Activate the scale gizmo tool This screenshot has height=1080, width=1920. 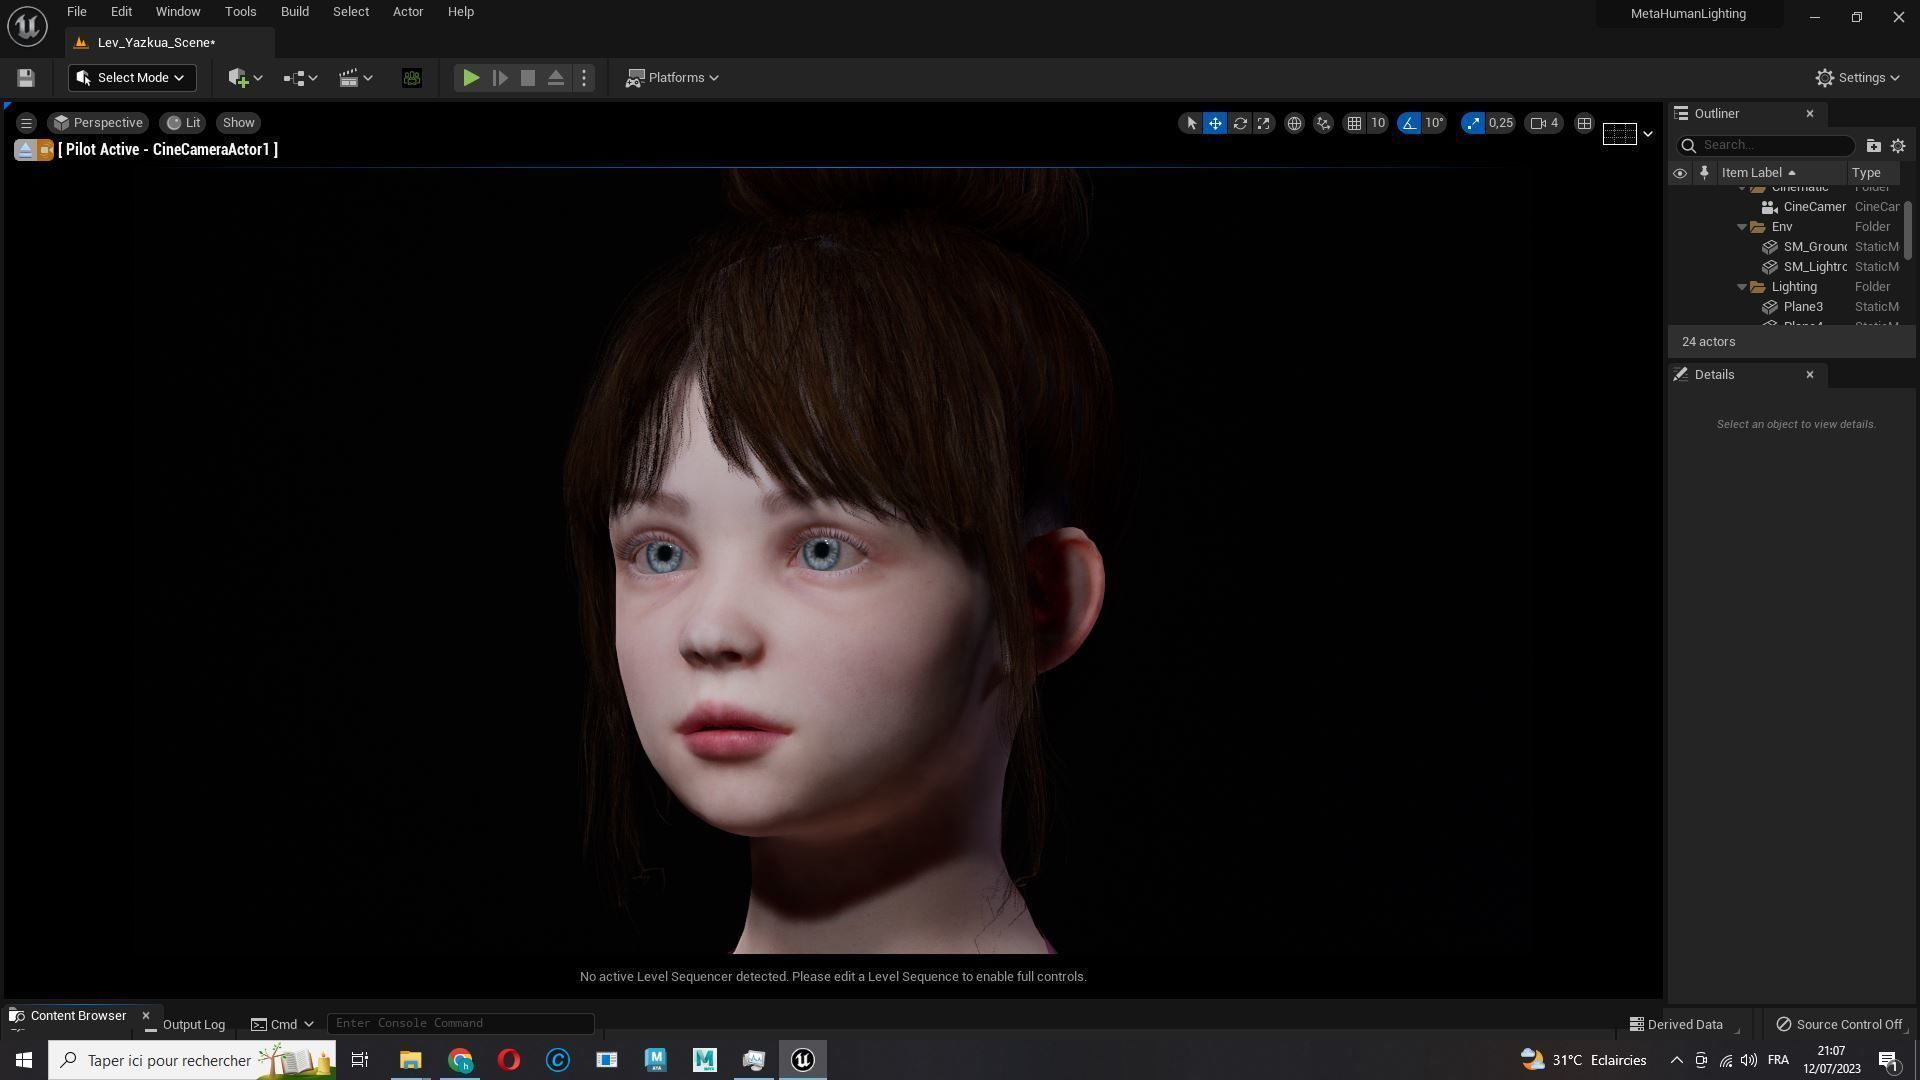[1264, 123]
